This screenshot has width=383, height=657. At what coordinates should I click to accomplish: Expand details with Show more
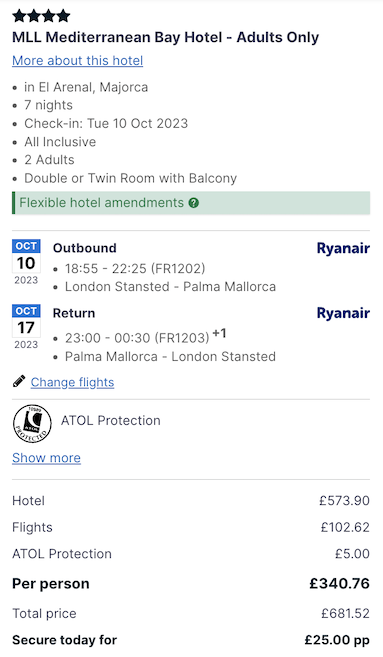47,458
